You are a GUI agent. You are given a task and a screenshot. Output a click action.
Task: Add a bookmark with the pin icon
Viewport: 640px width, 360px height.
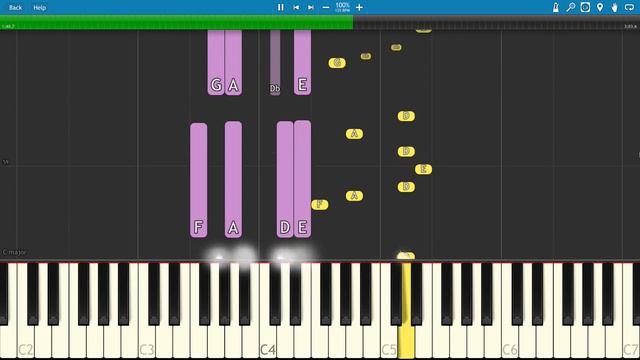[x=600, y=7]
